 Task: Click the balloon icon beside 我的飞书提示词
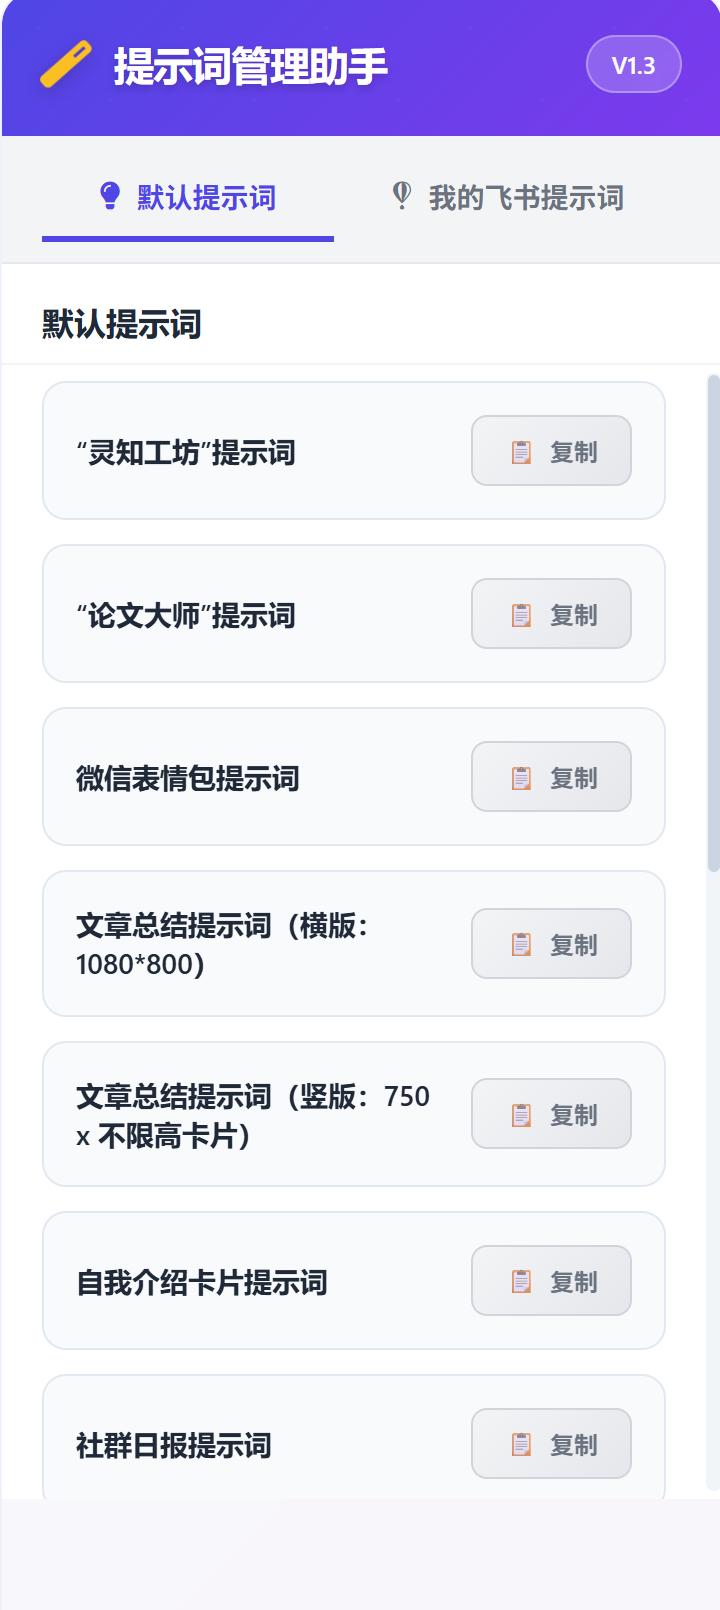(402, 196)
